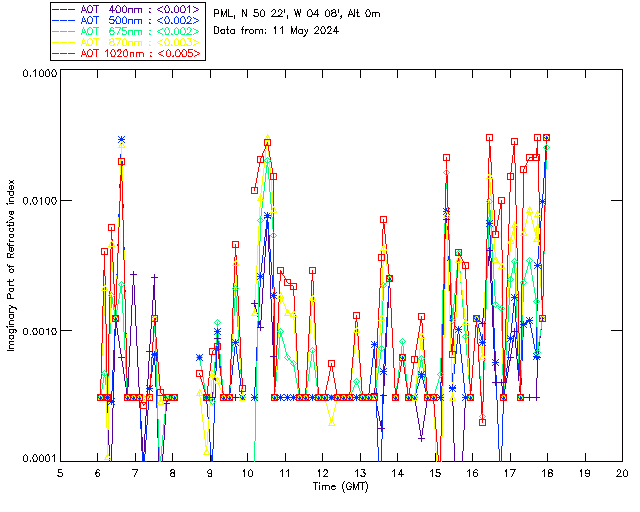Image resolution: width=640 pixels, height=512 pixels.
Task: Click the AOT 675nm legend entry
Action: [x=127, y=31]
